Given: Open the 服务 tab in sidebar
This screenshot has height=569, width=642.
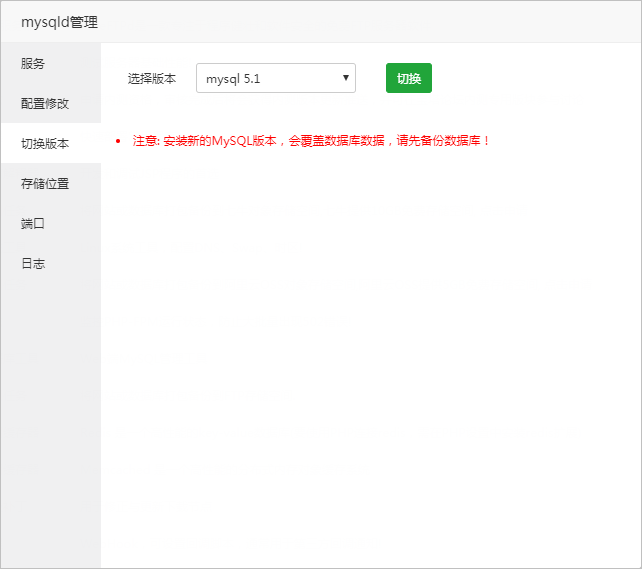Looking at the screenshot, I should [x=33, y=64].
